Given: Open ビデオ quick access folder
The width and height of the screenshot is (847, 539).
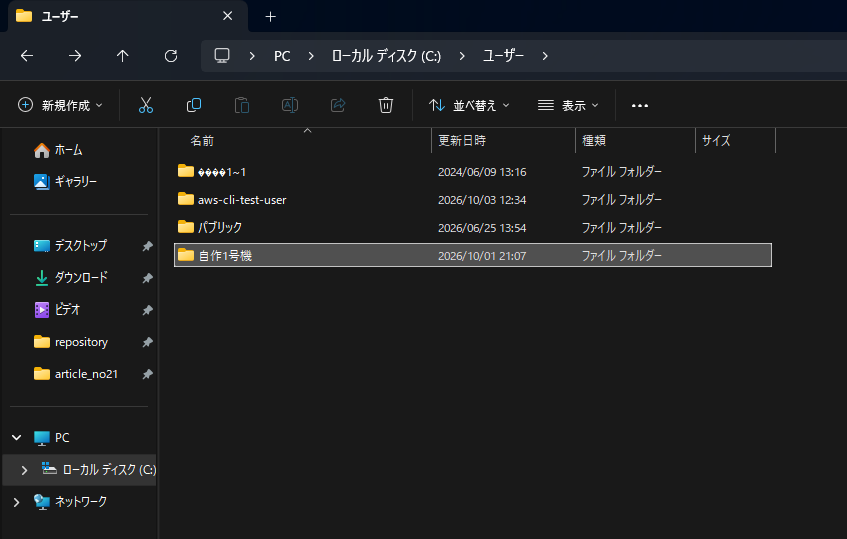Looking at the screenshot, I should click(67, 309).
